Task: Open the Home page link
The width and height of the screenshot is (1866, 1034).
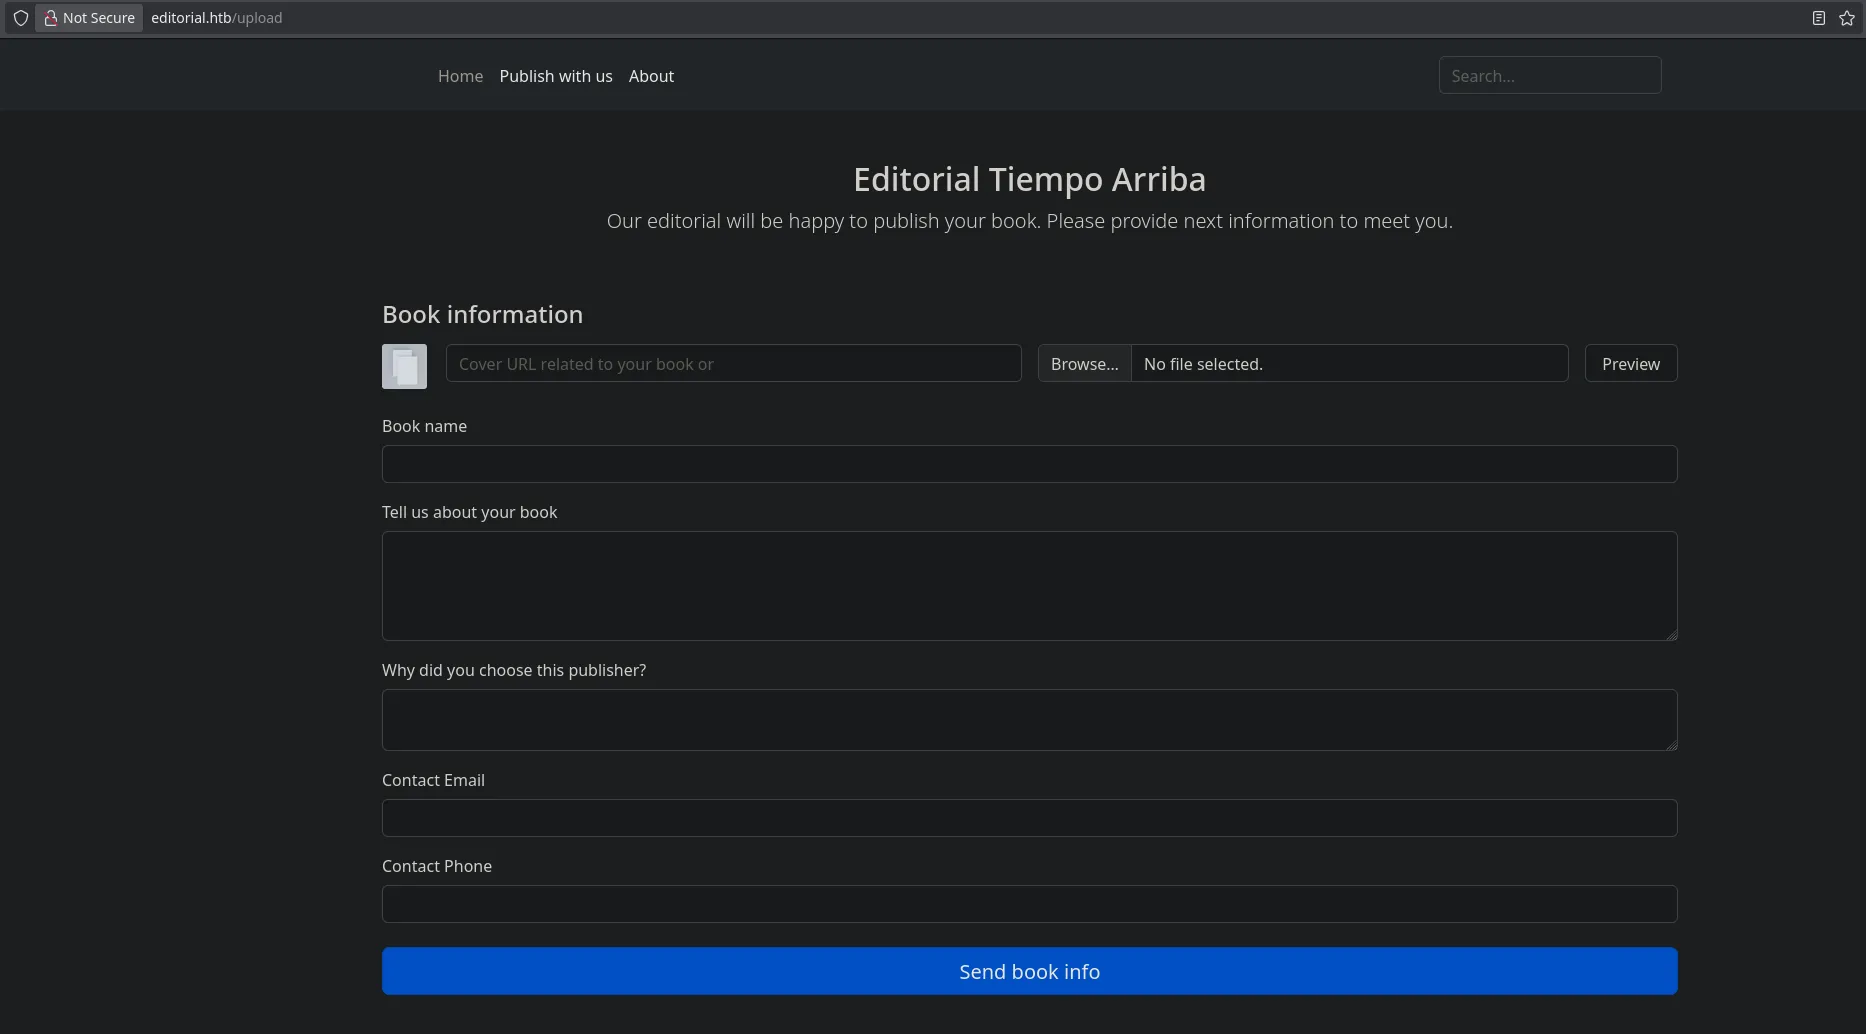Action: point(460,76)
